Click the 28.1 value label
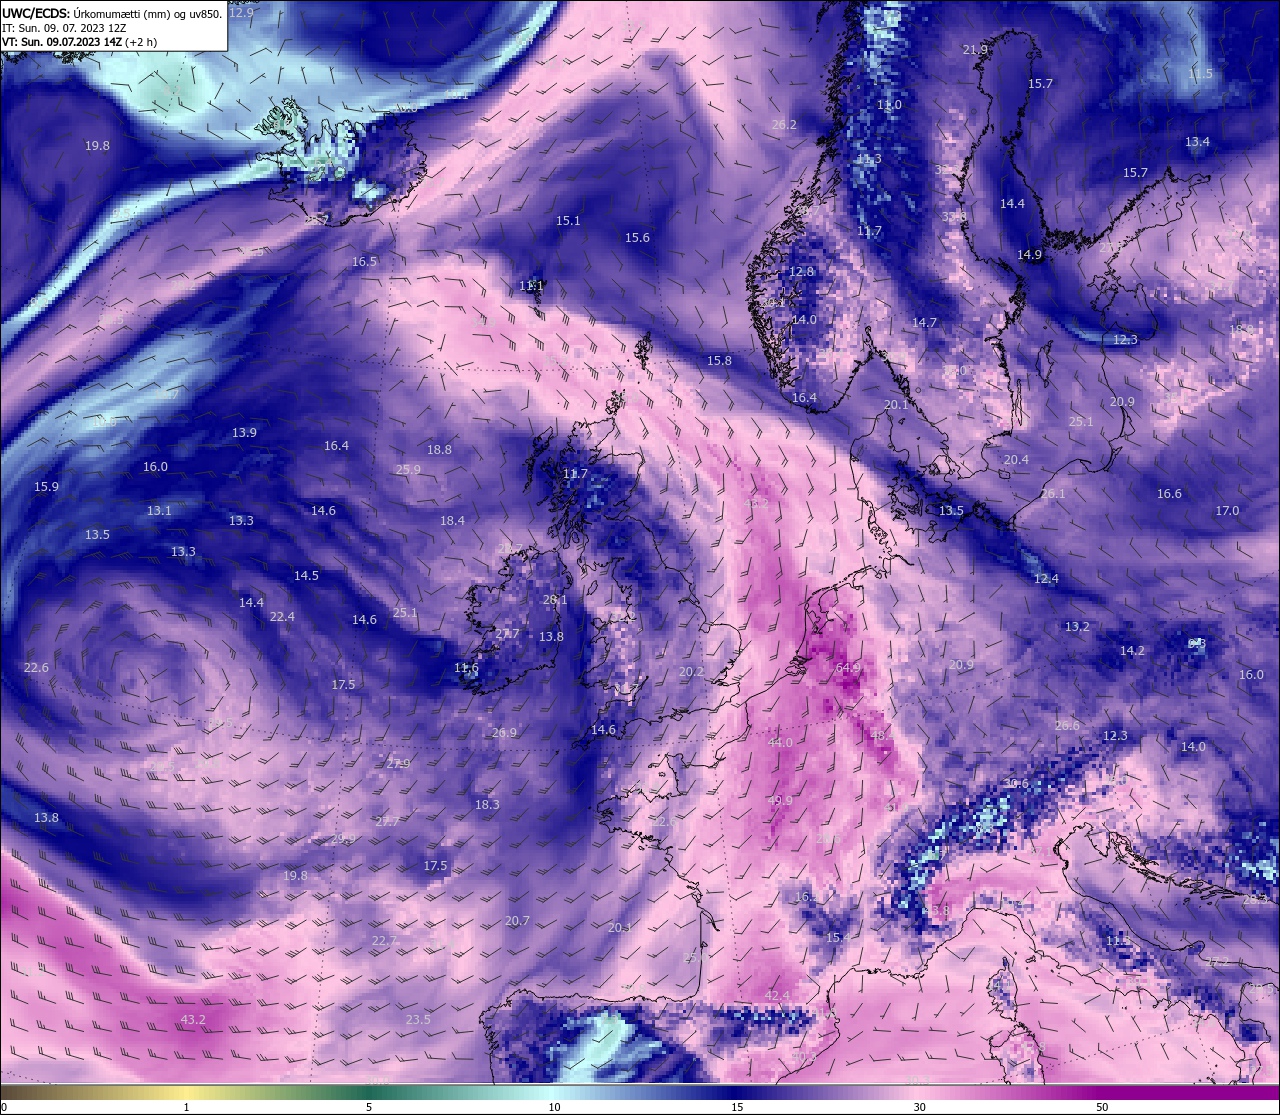Screen dimensions: 1280x1115 555,600
